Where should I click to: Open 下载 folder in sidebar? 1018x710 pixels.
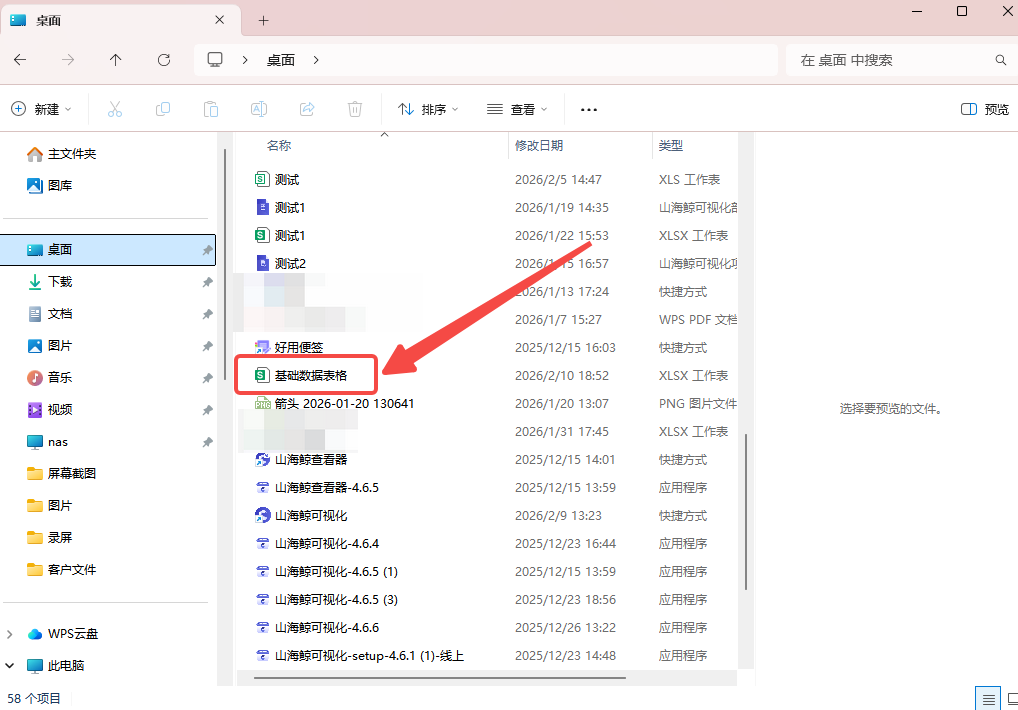(60, 282)
